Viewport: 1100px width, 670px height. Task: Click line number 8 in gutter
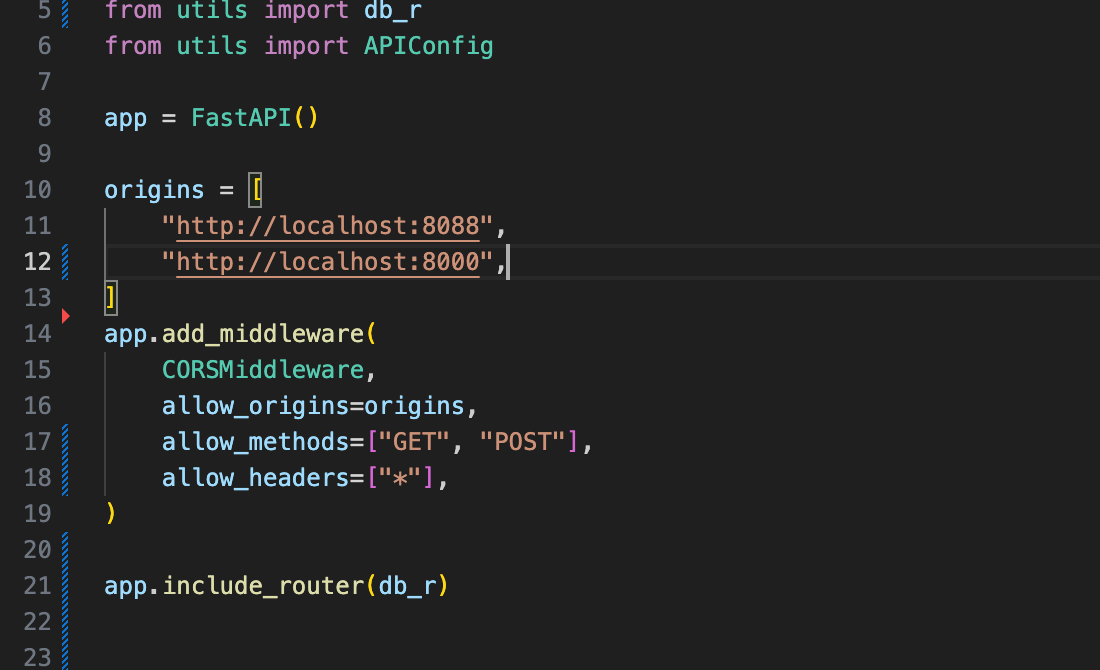point(44,117)
